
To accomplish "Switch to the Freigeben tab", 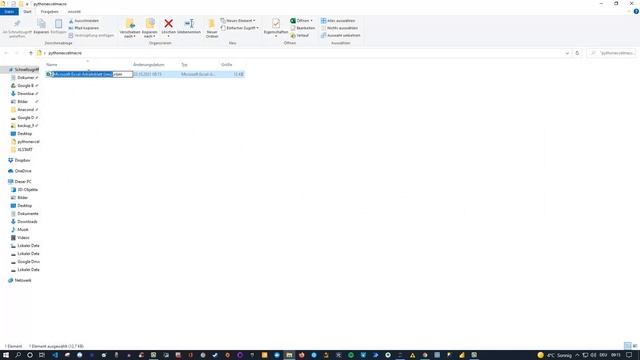I will [x=49, y=11].
